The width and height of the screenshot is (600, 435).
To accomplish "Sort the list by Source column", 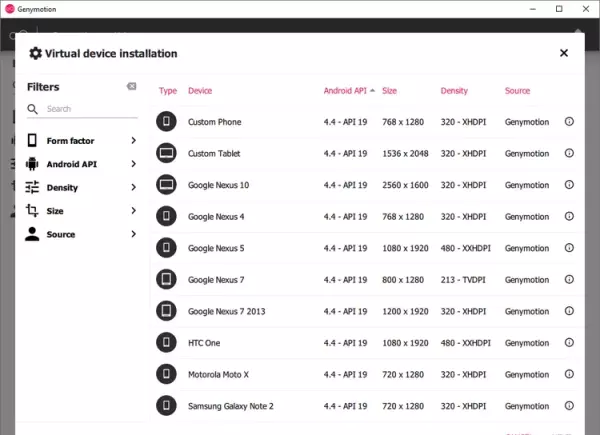I will pyautogui.click(x=517, y=91).
